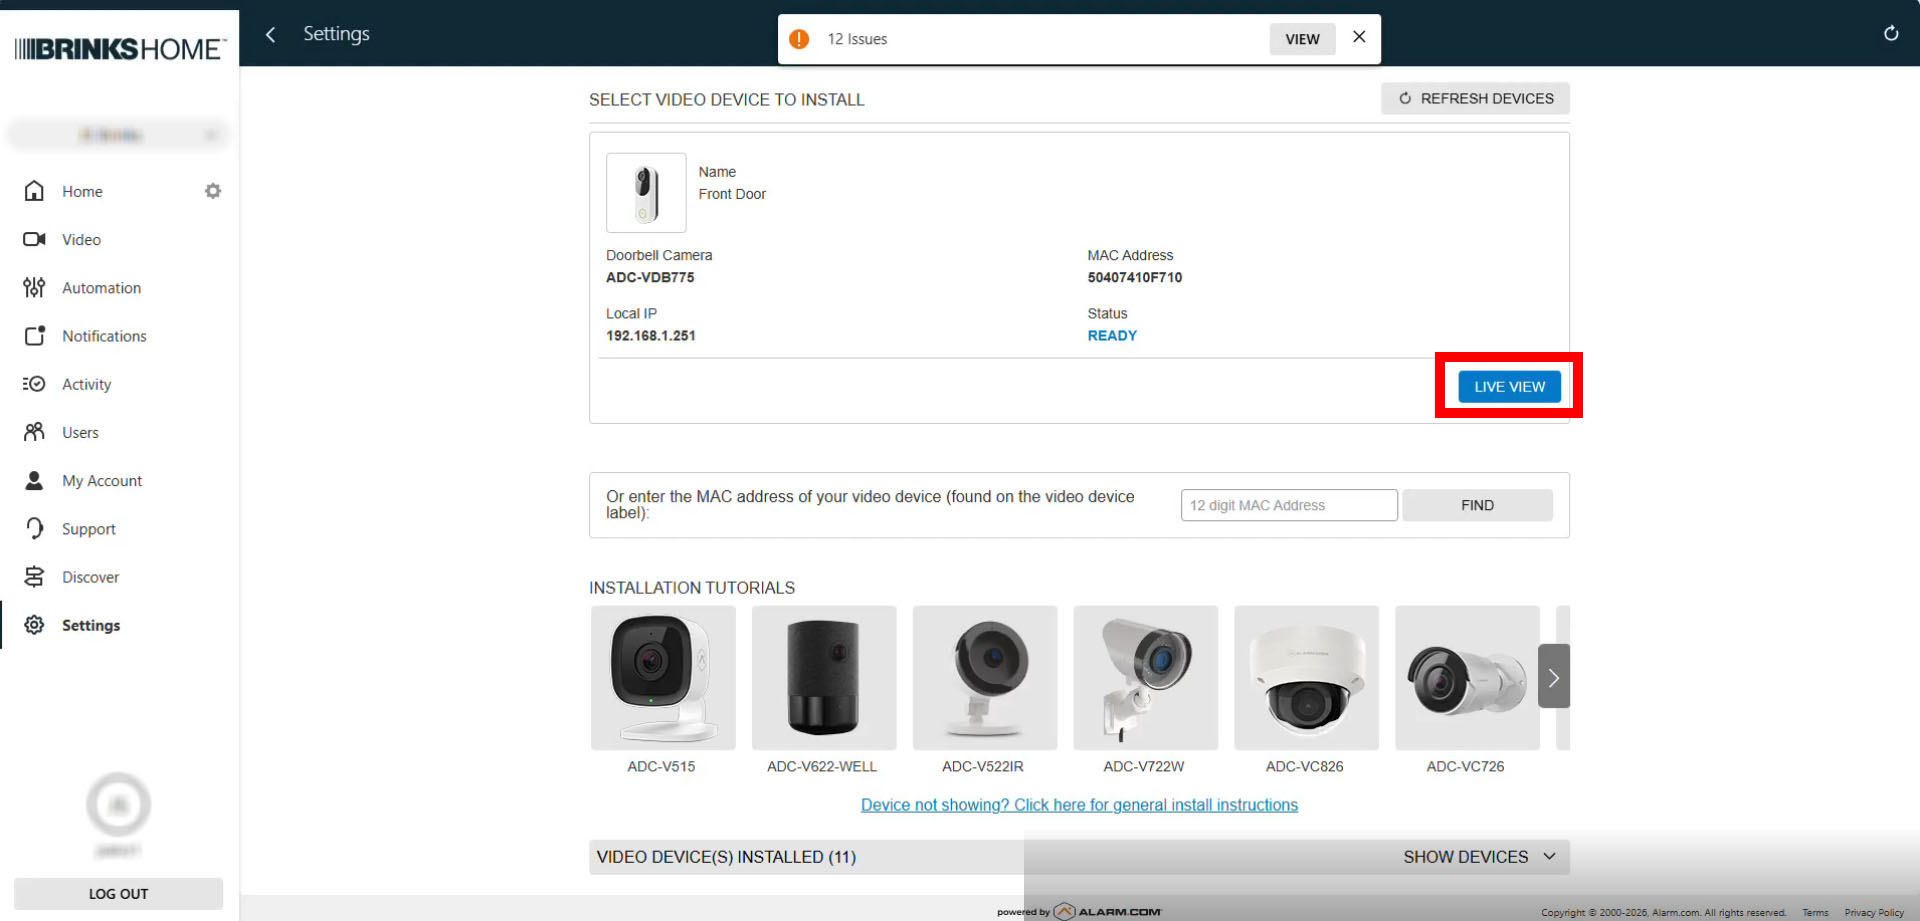
Task: Click the blurred user avatar icon
Action: pos(118,804)
